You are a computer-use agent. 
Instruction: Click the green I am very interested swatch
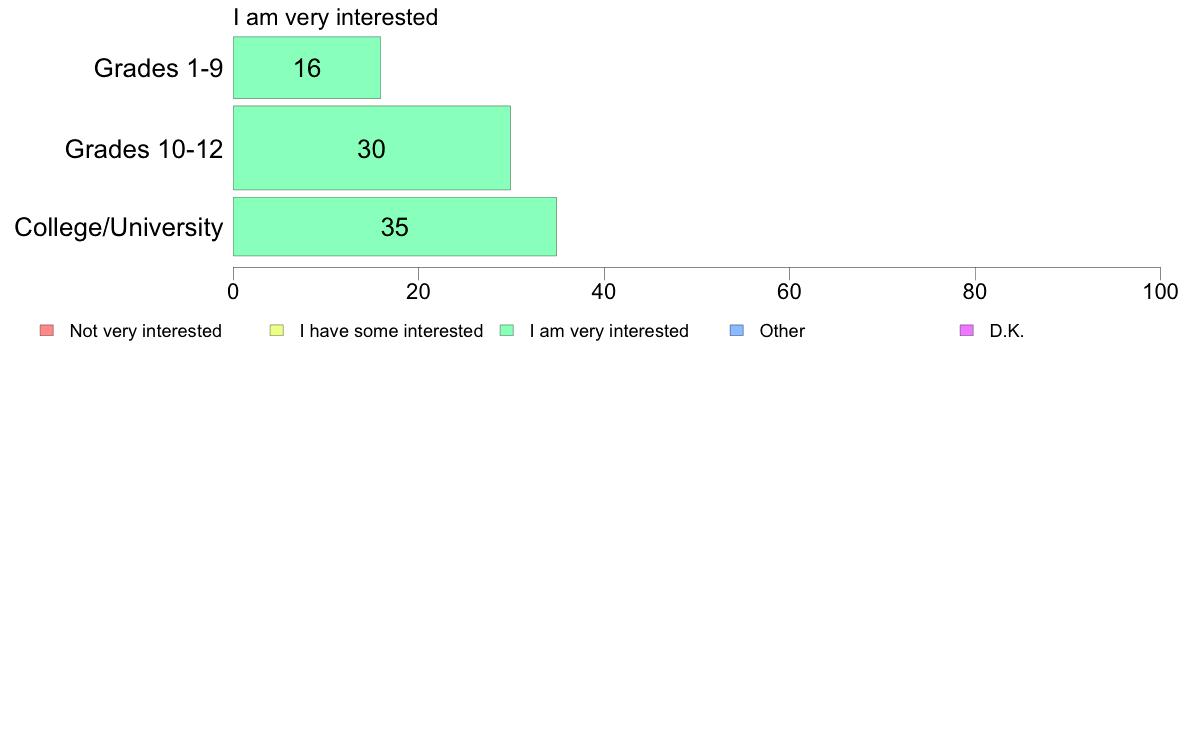tap(507, 330)
